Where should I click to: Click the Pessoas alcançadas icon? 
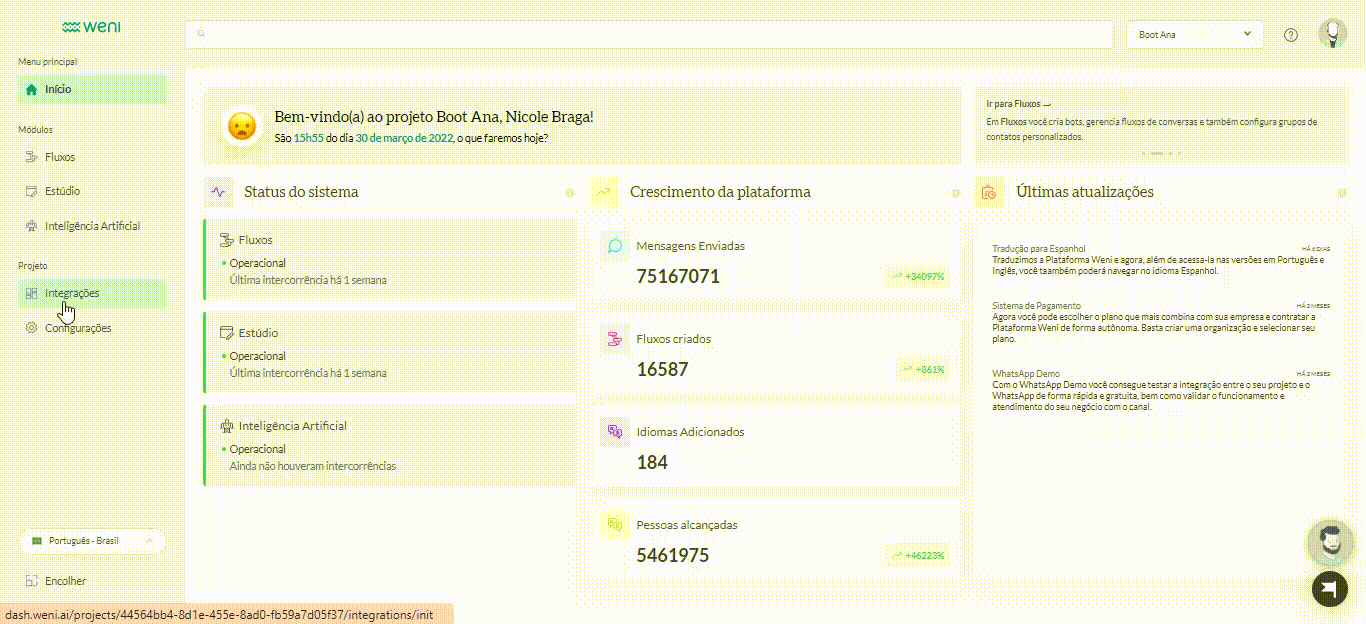click(615, 525)
